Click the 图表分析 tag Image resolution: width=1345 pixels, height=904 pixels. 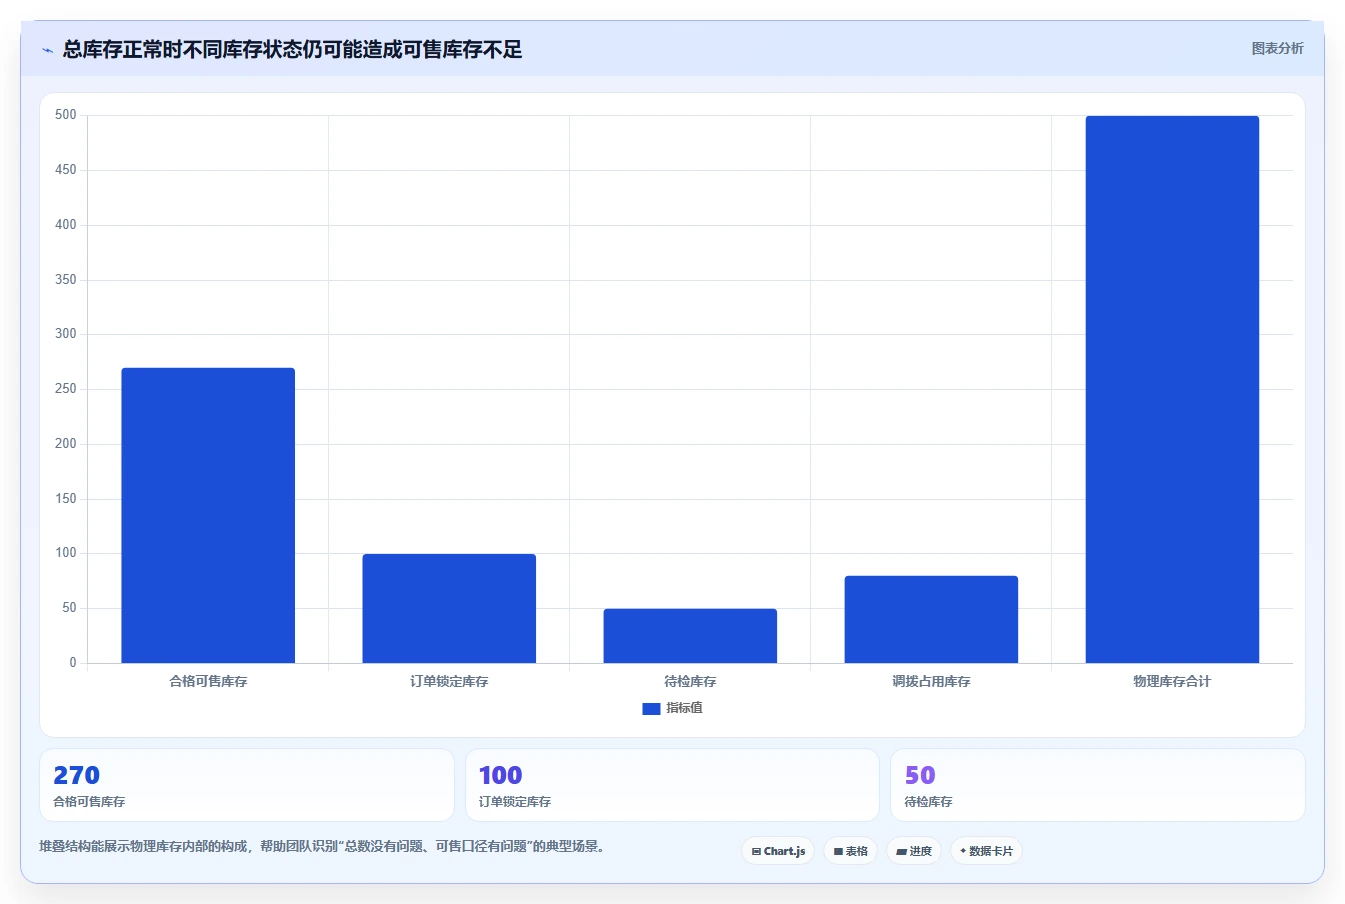click(x=1277, y=48)
